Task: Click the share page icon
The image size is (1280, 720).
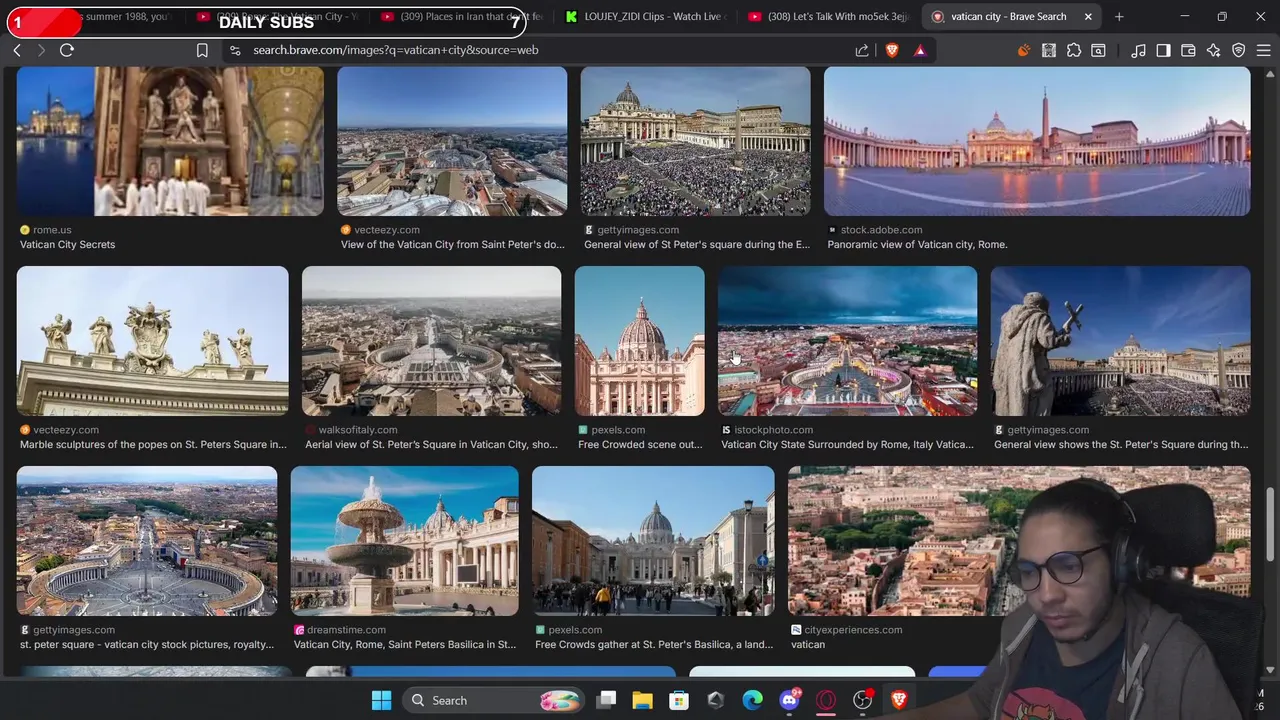Action: tap(862, 50)
